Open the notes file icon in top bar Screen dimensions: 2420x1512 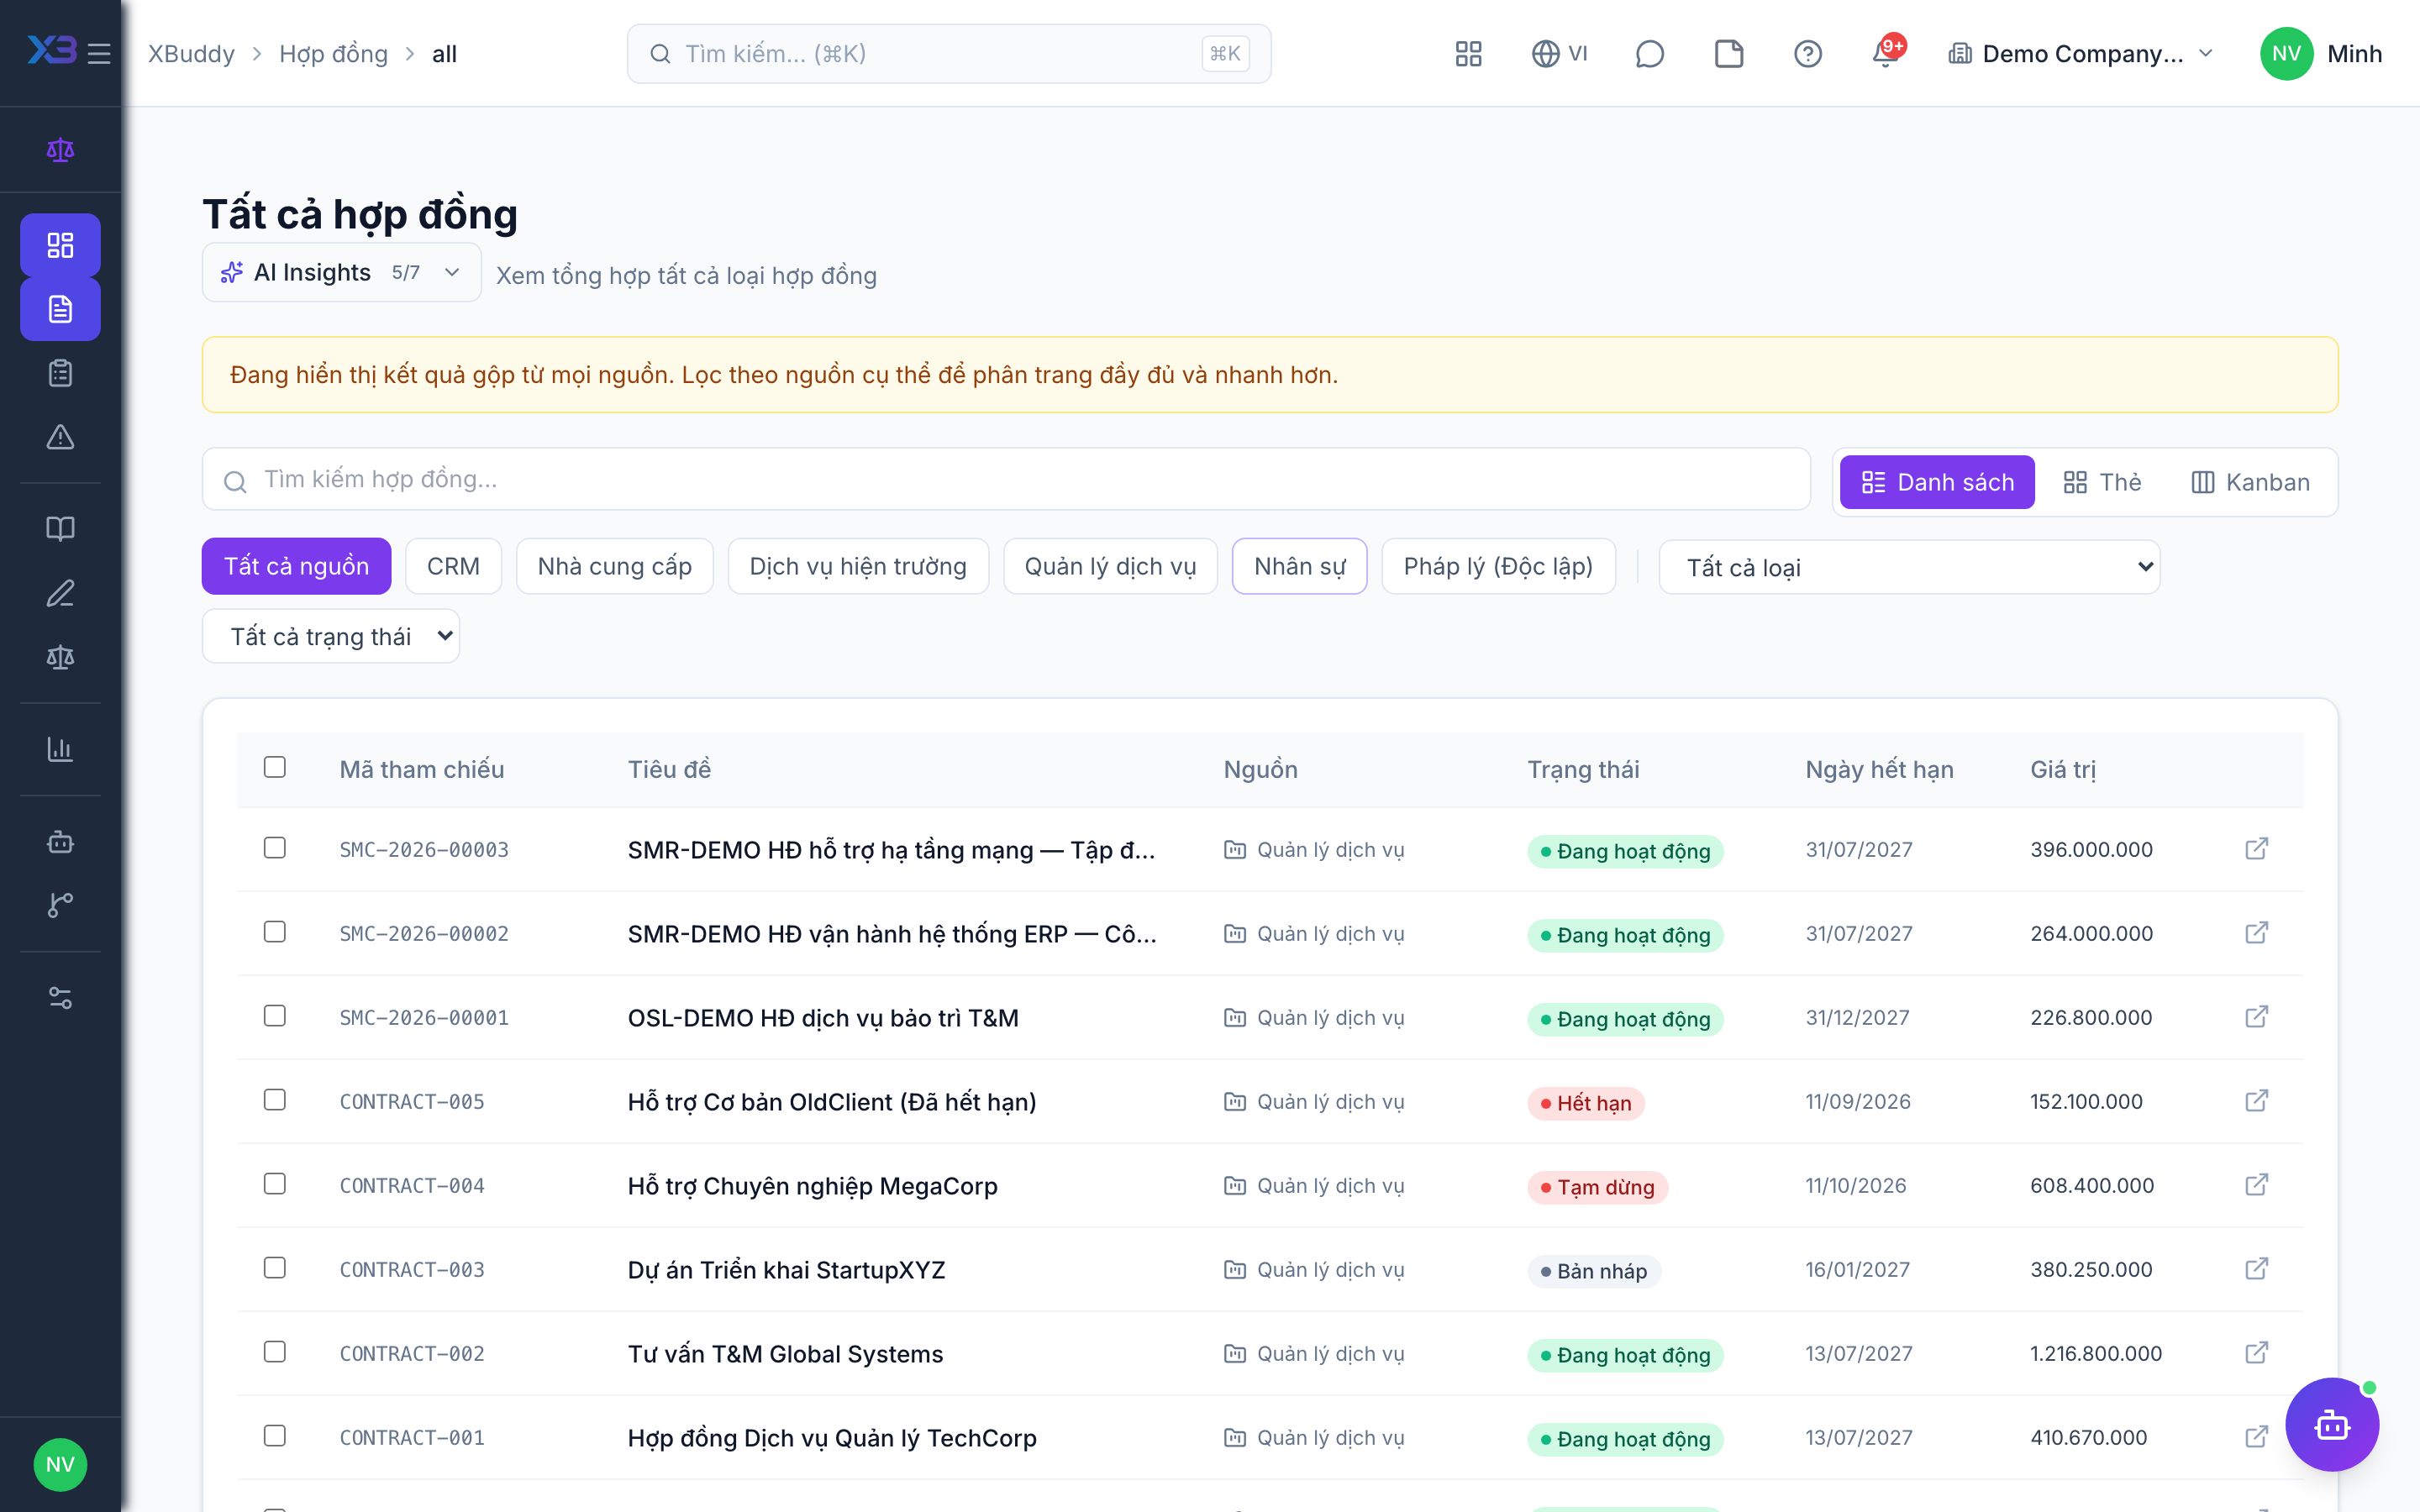[x=1729, y=54]
